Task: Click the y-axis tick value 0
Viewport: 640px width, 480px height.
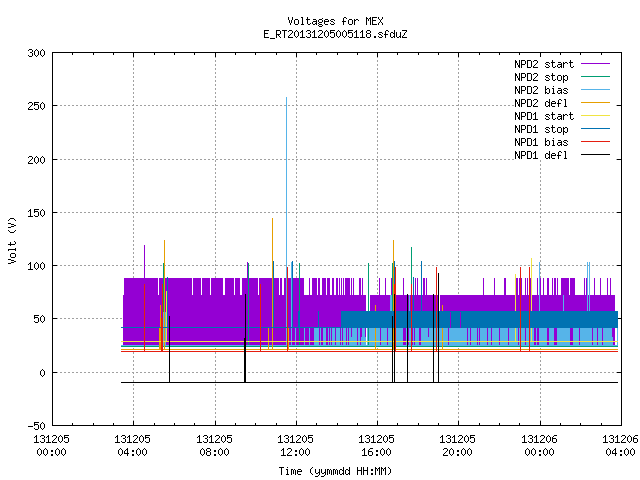Action: click(x=42, y=373)
